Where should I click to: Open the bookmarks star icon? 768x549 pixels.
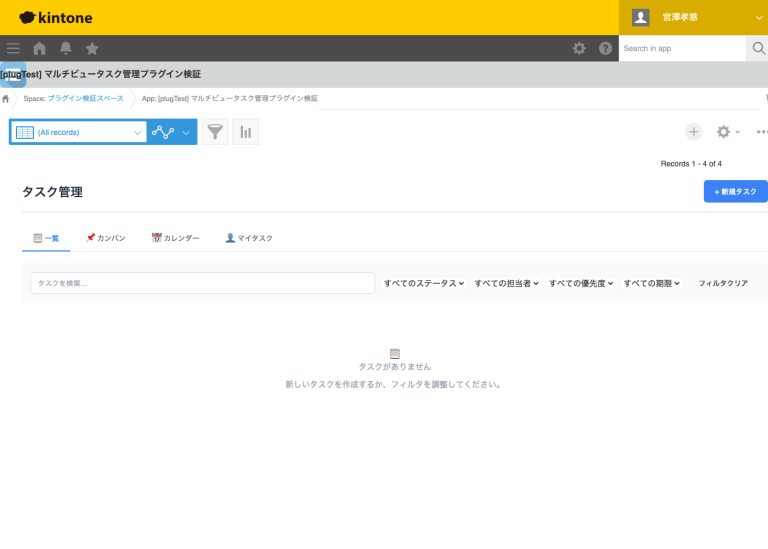[x=92, y=48]
